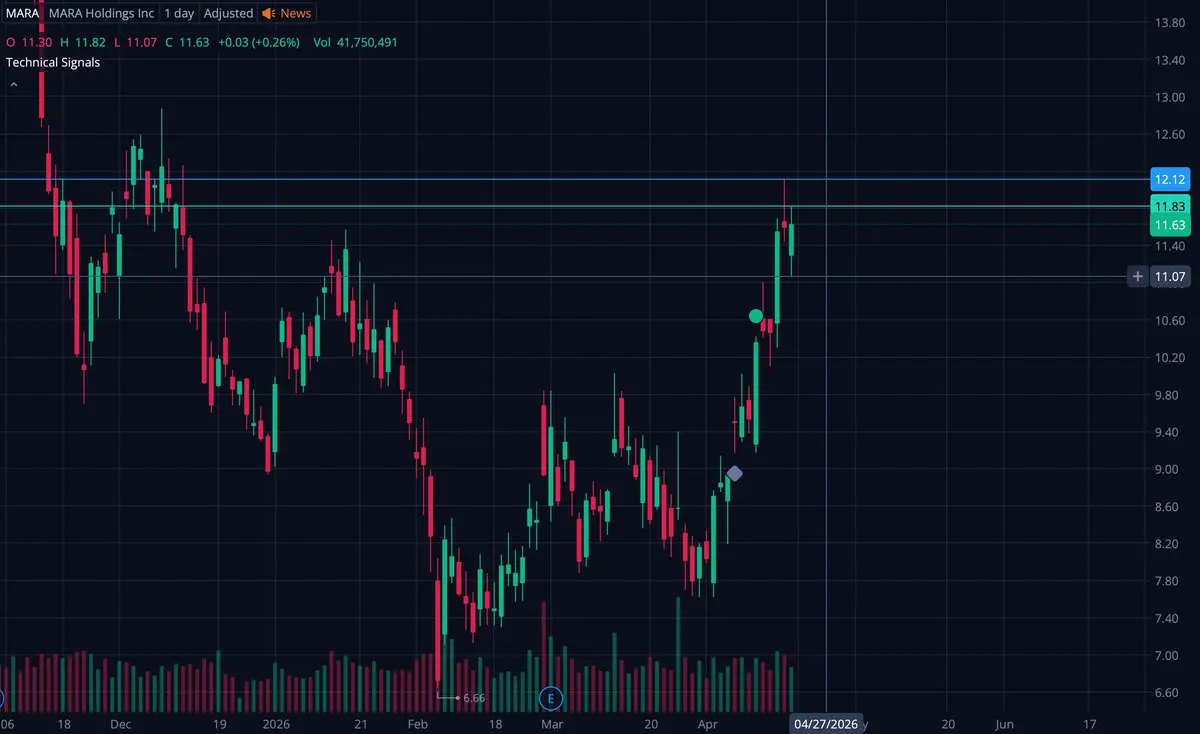This screenshot has height=734, width=1200.
Task: Click the +0.03 (+0.26%) change value
Action: [259, 42]
